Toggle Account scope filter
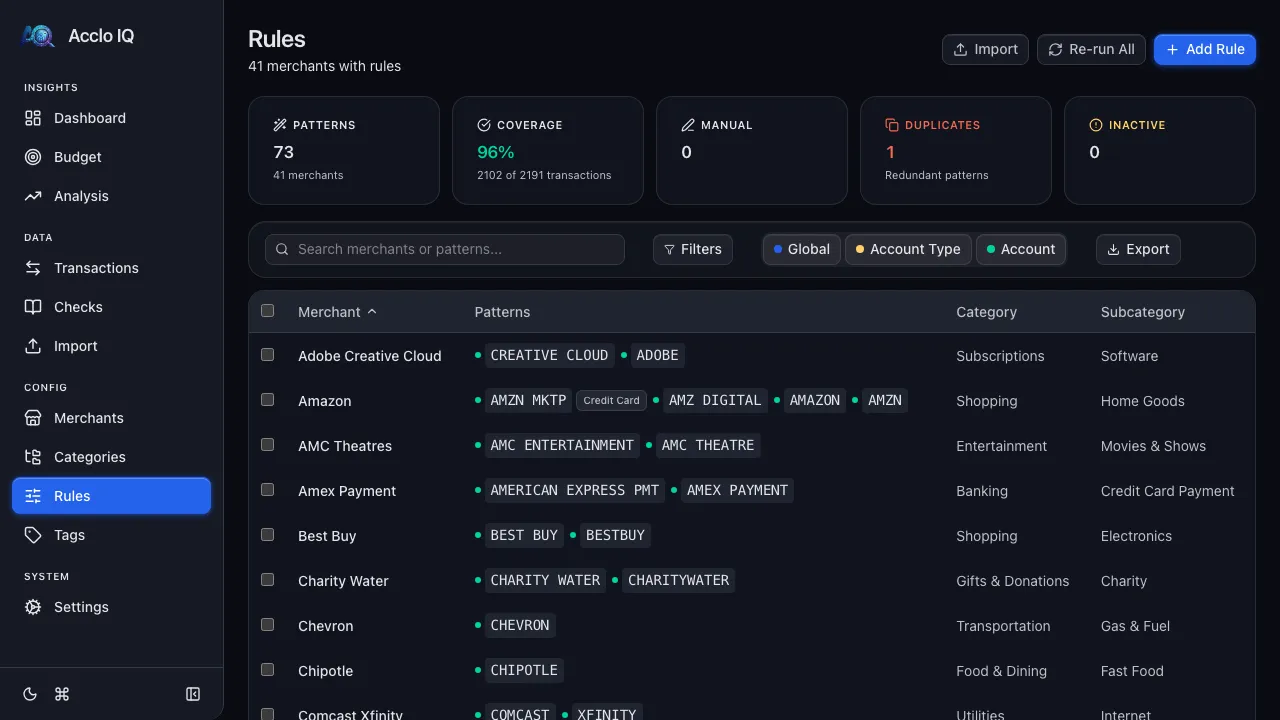Viewport: 1280px width, 720px height. [1020, 249]
